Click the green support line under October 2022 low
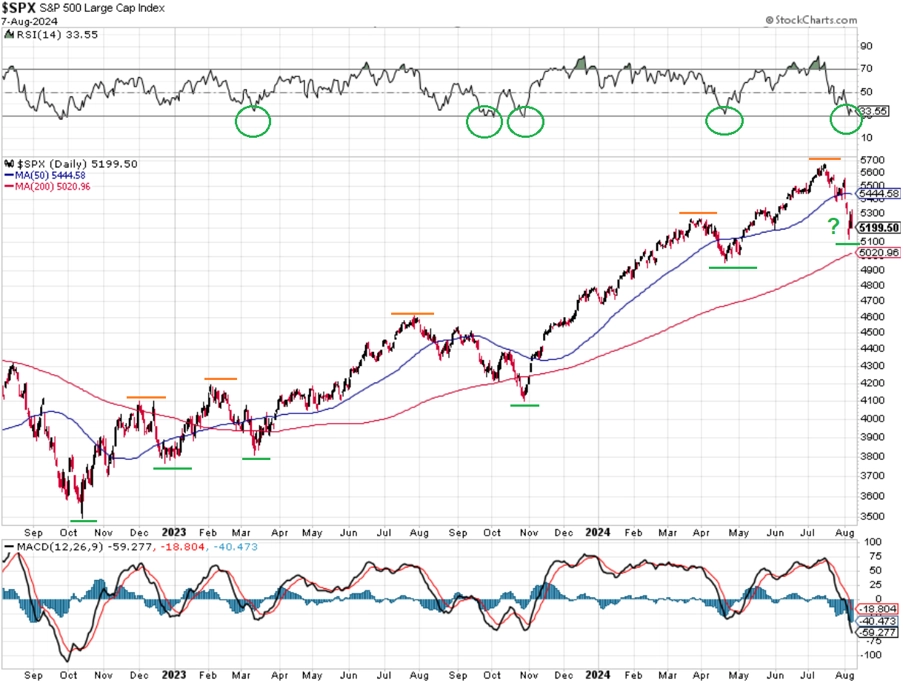903x683 pixels. click(84, 521)
